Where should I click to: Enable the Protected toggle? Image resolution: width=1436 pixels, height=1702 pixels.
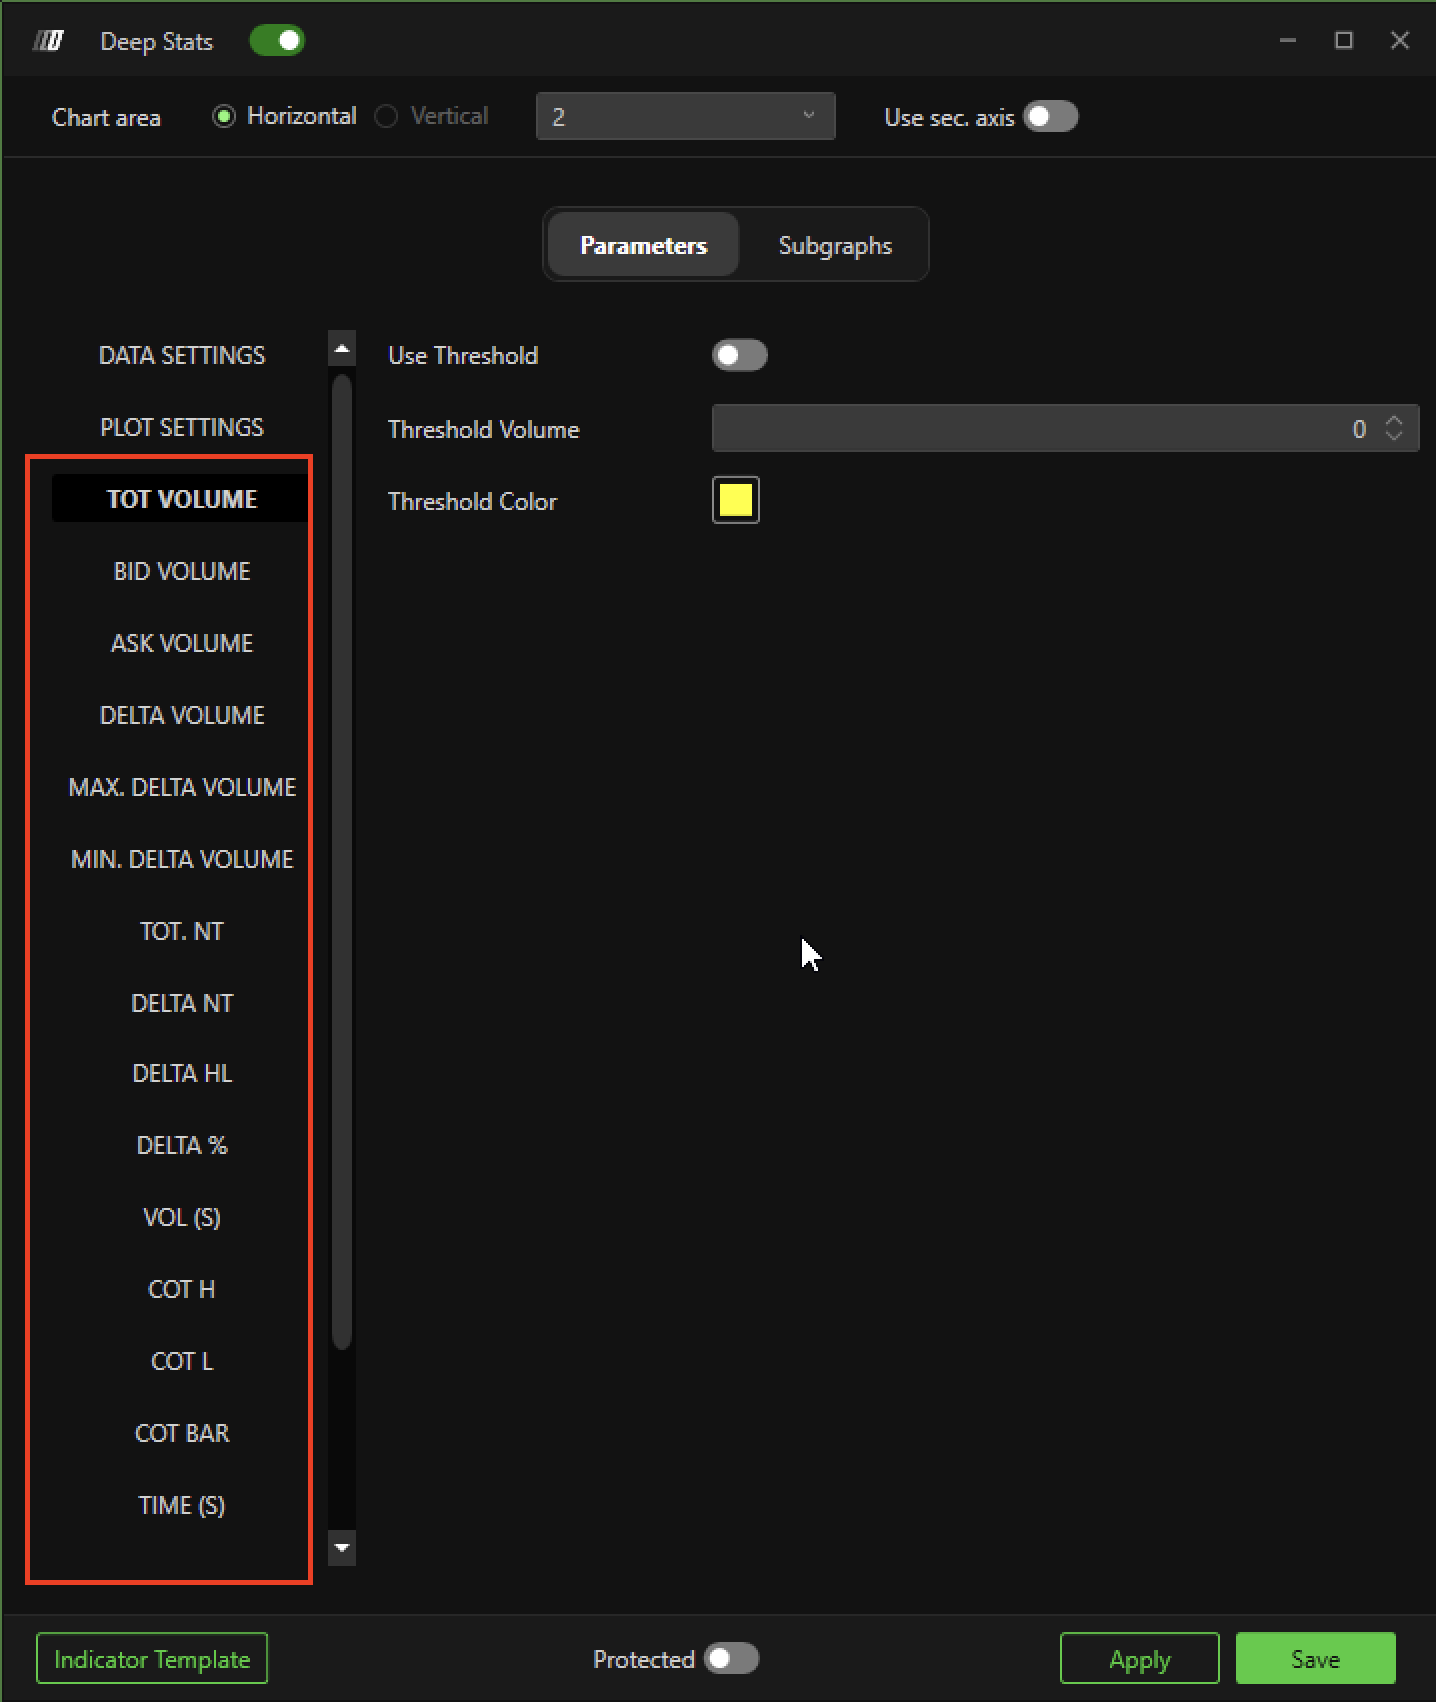click(x=731, y=1659)
